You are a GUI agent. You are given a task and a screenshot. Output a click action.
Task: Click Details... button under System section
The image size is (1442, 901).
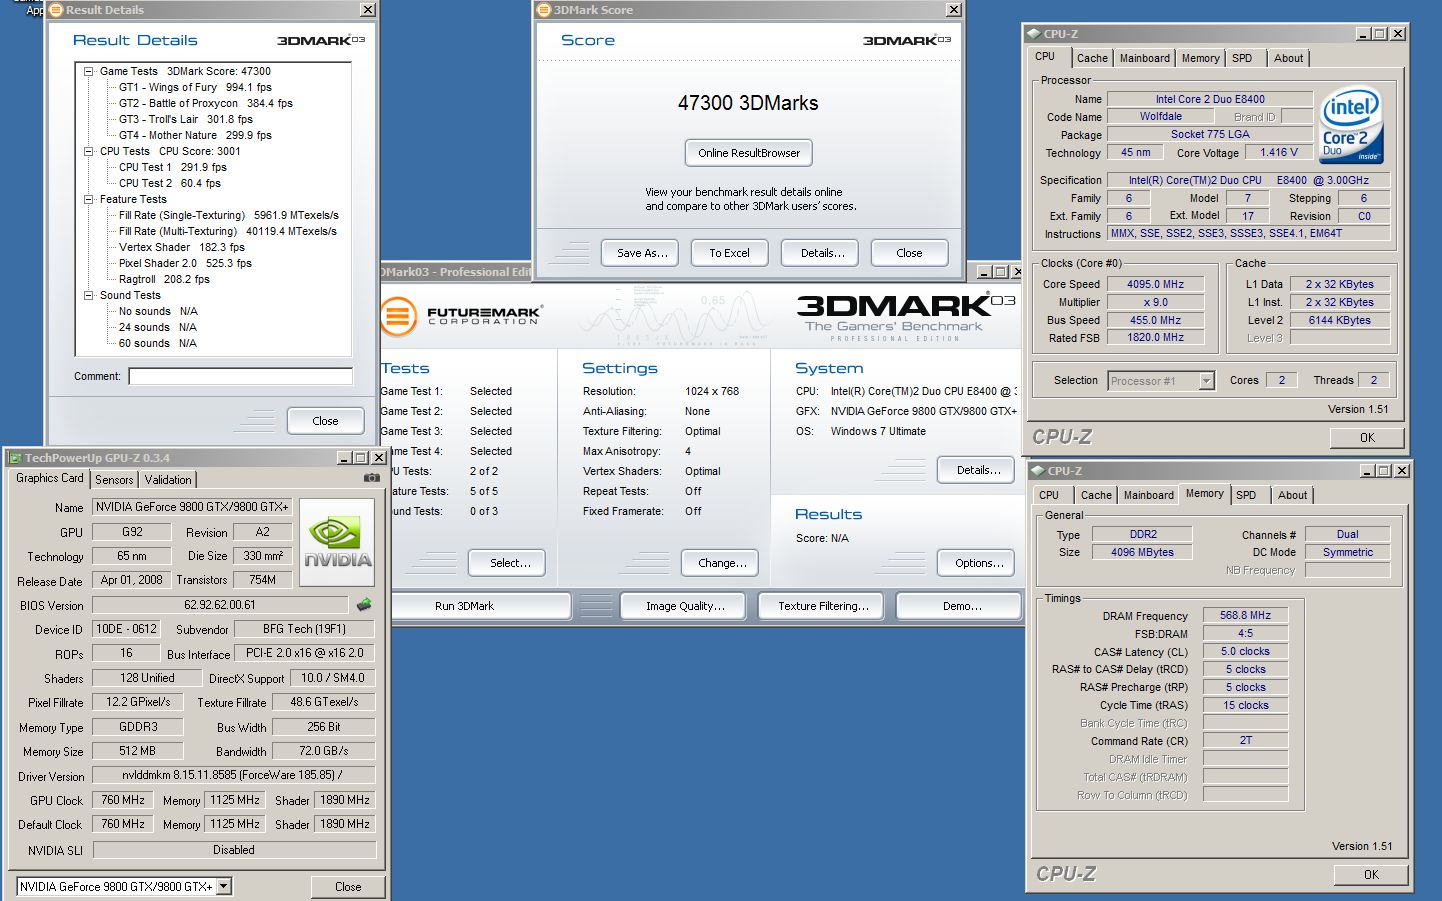978,470
